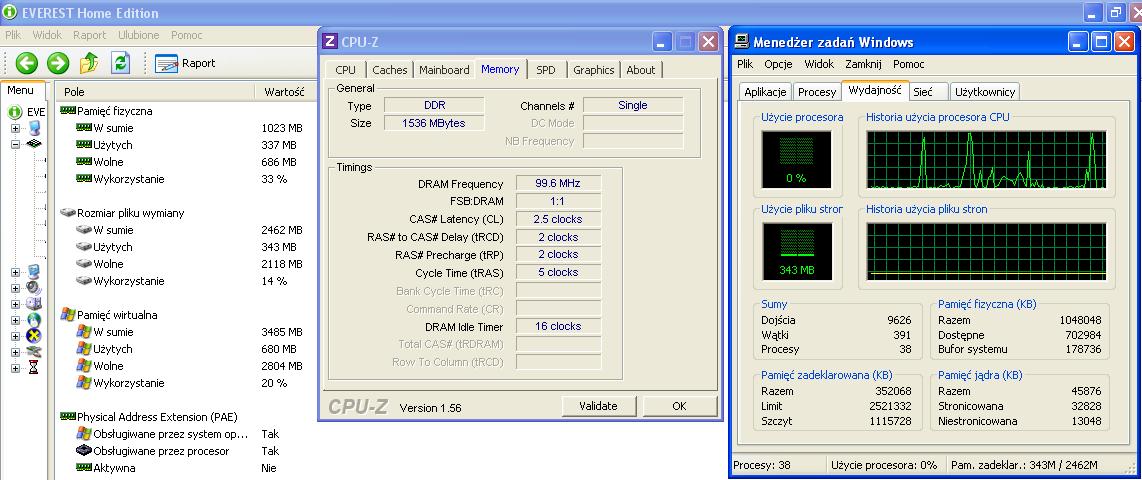Click the Size 1536 MBytes field
Viewport: 1142px width, 480px height.
pos(433,123)
